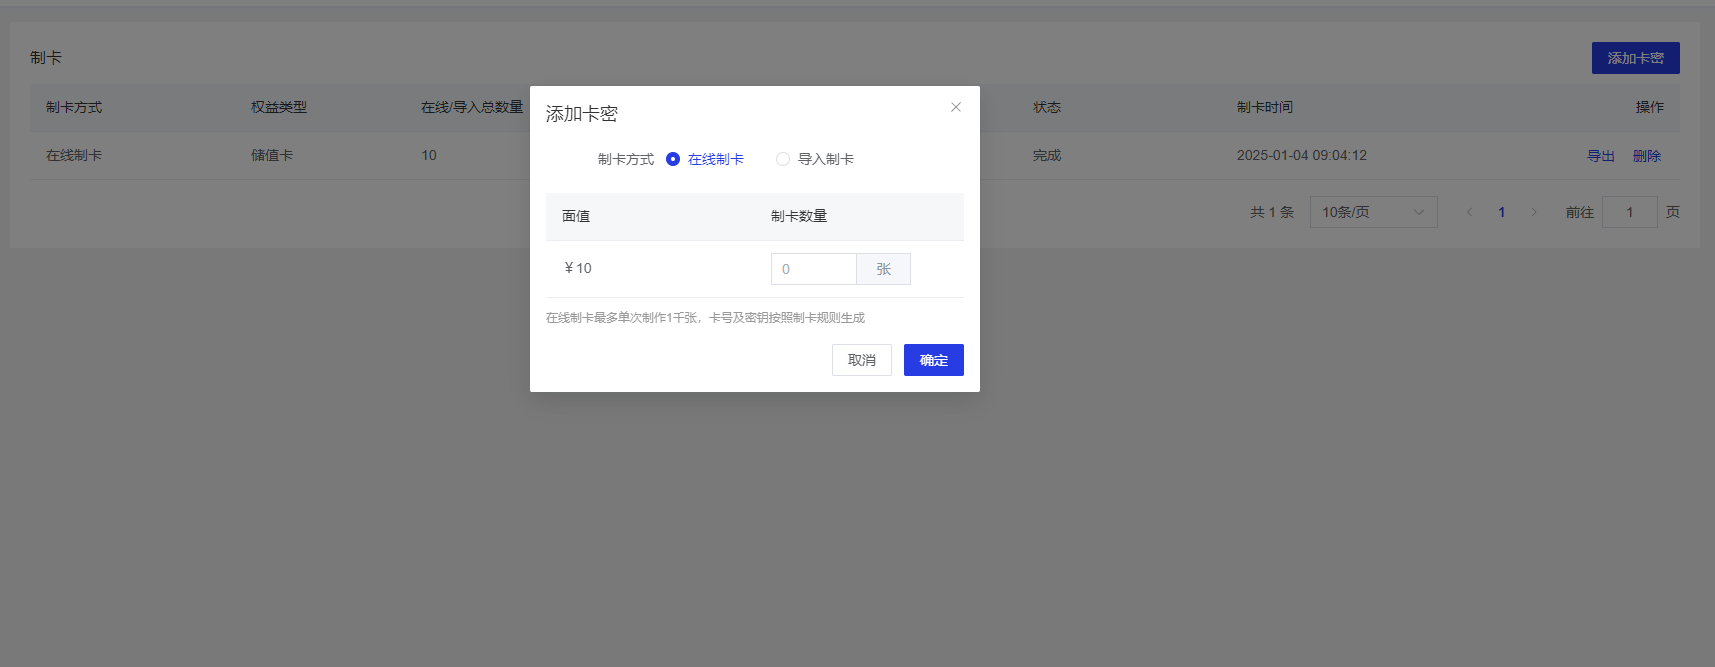Select the 导入制卡 radio option
1715x667 pixels.
[783, 159]
